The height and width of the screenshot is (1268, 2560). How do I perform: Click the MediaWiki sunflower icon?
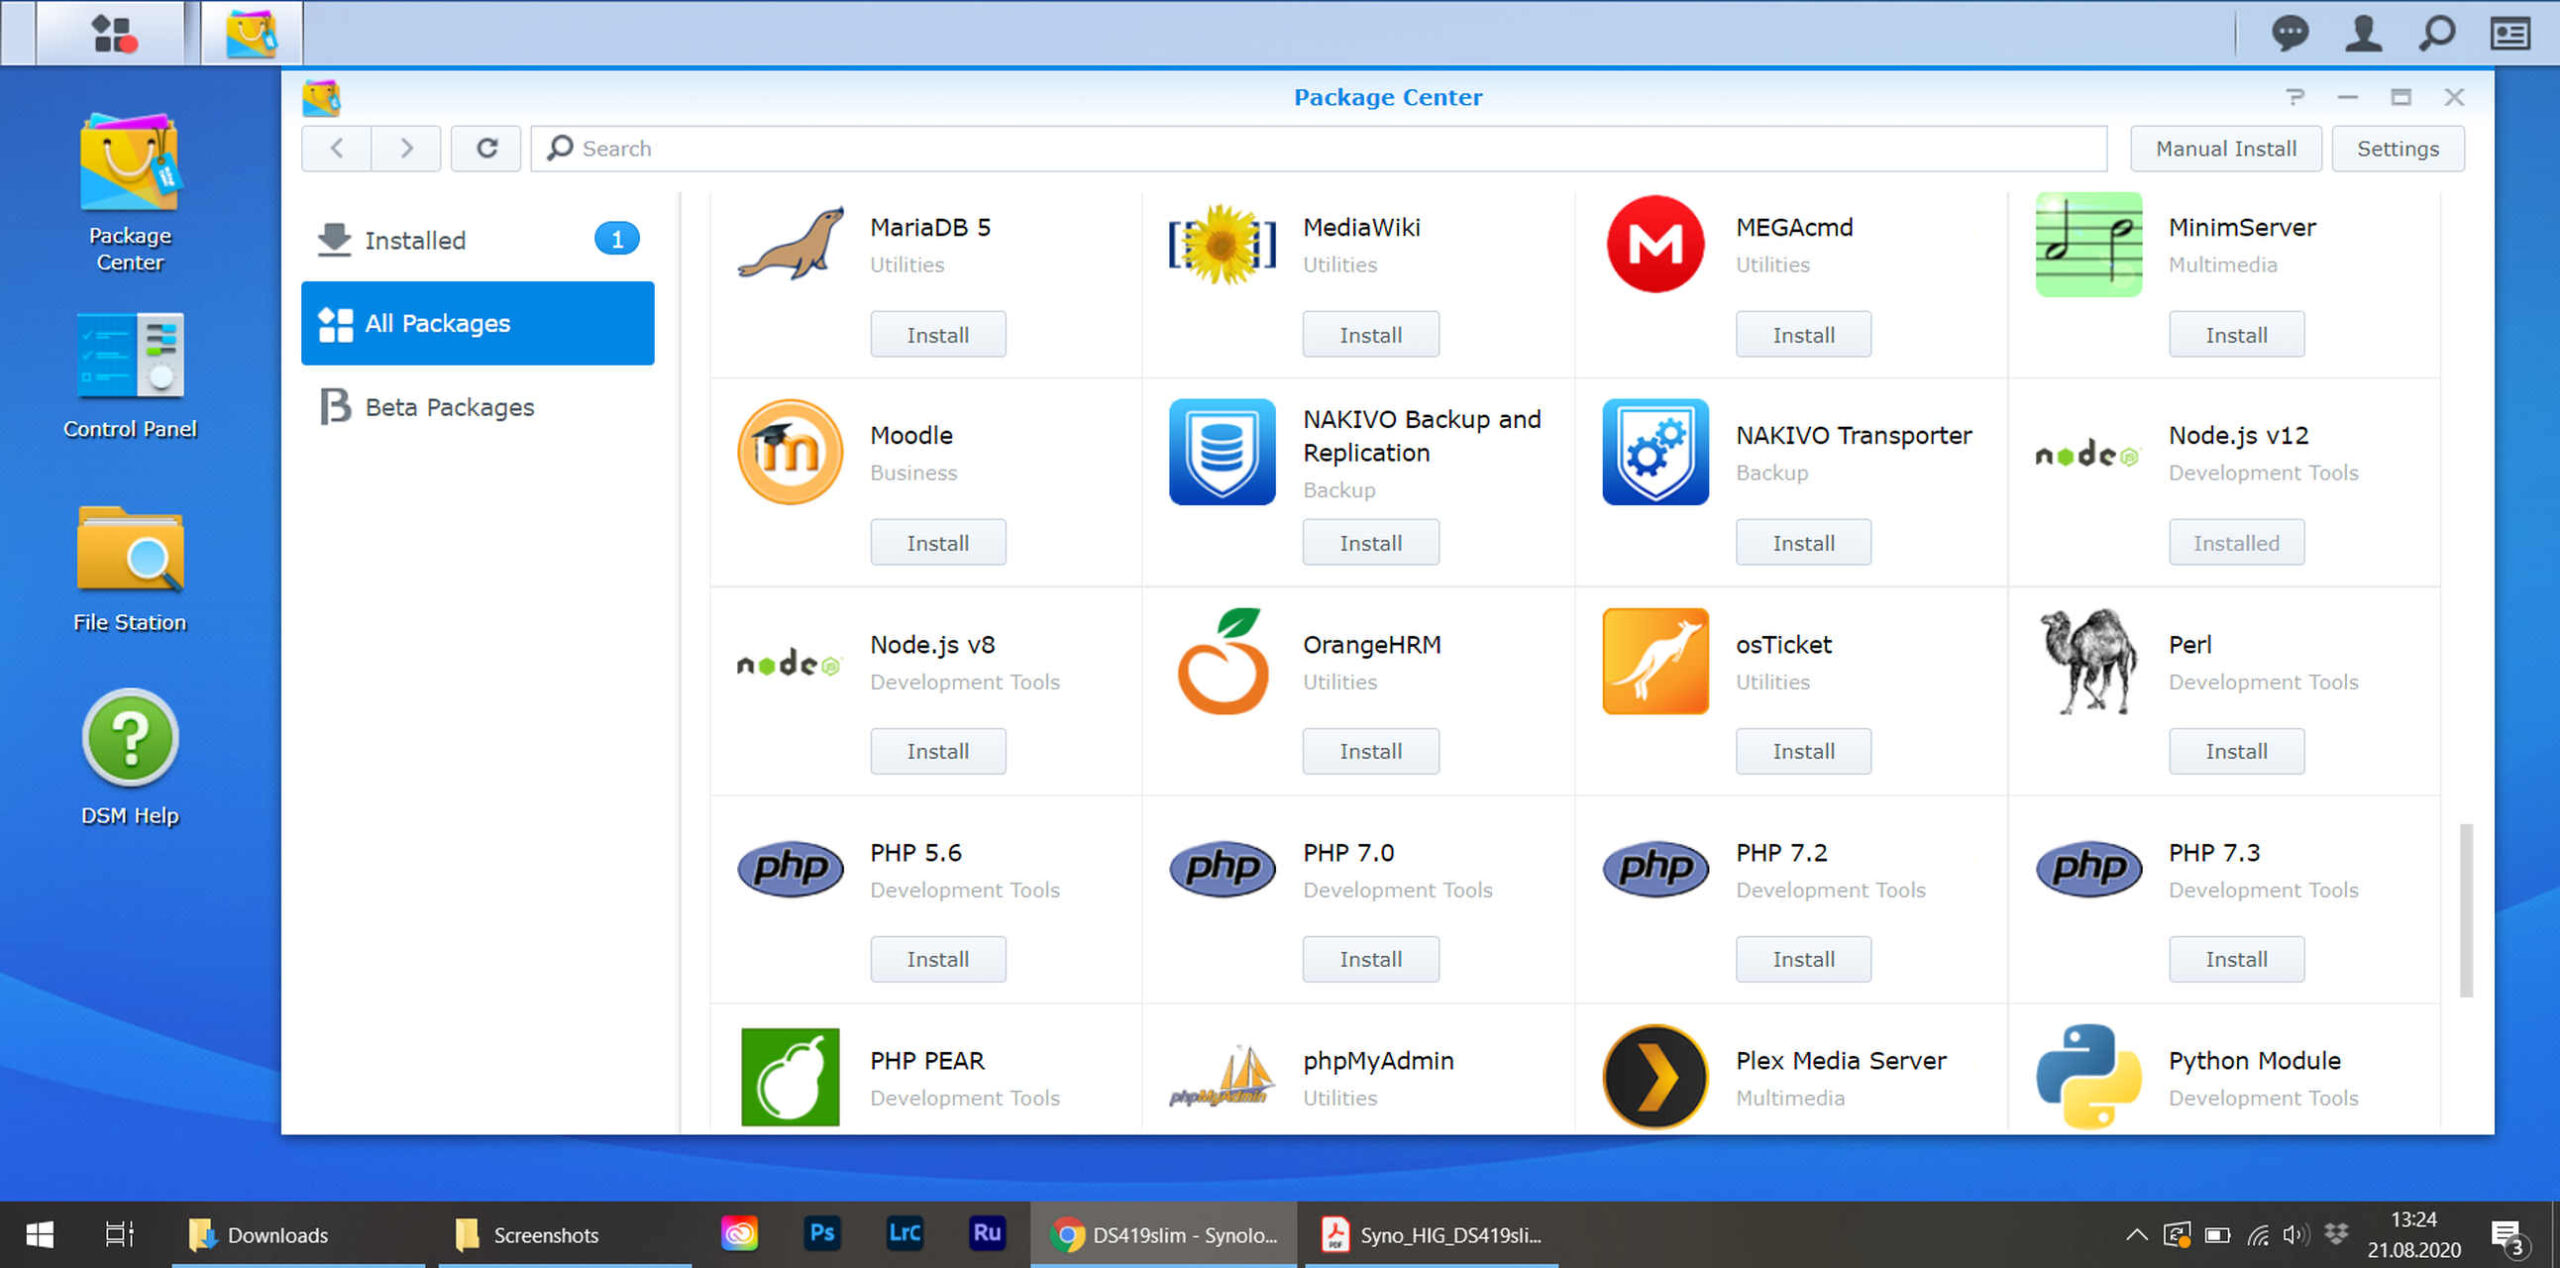pyautogui.click(x=1222, y=243)
